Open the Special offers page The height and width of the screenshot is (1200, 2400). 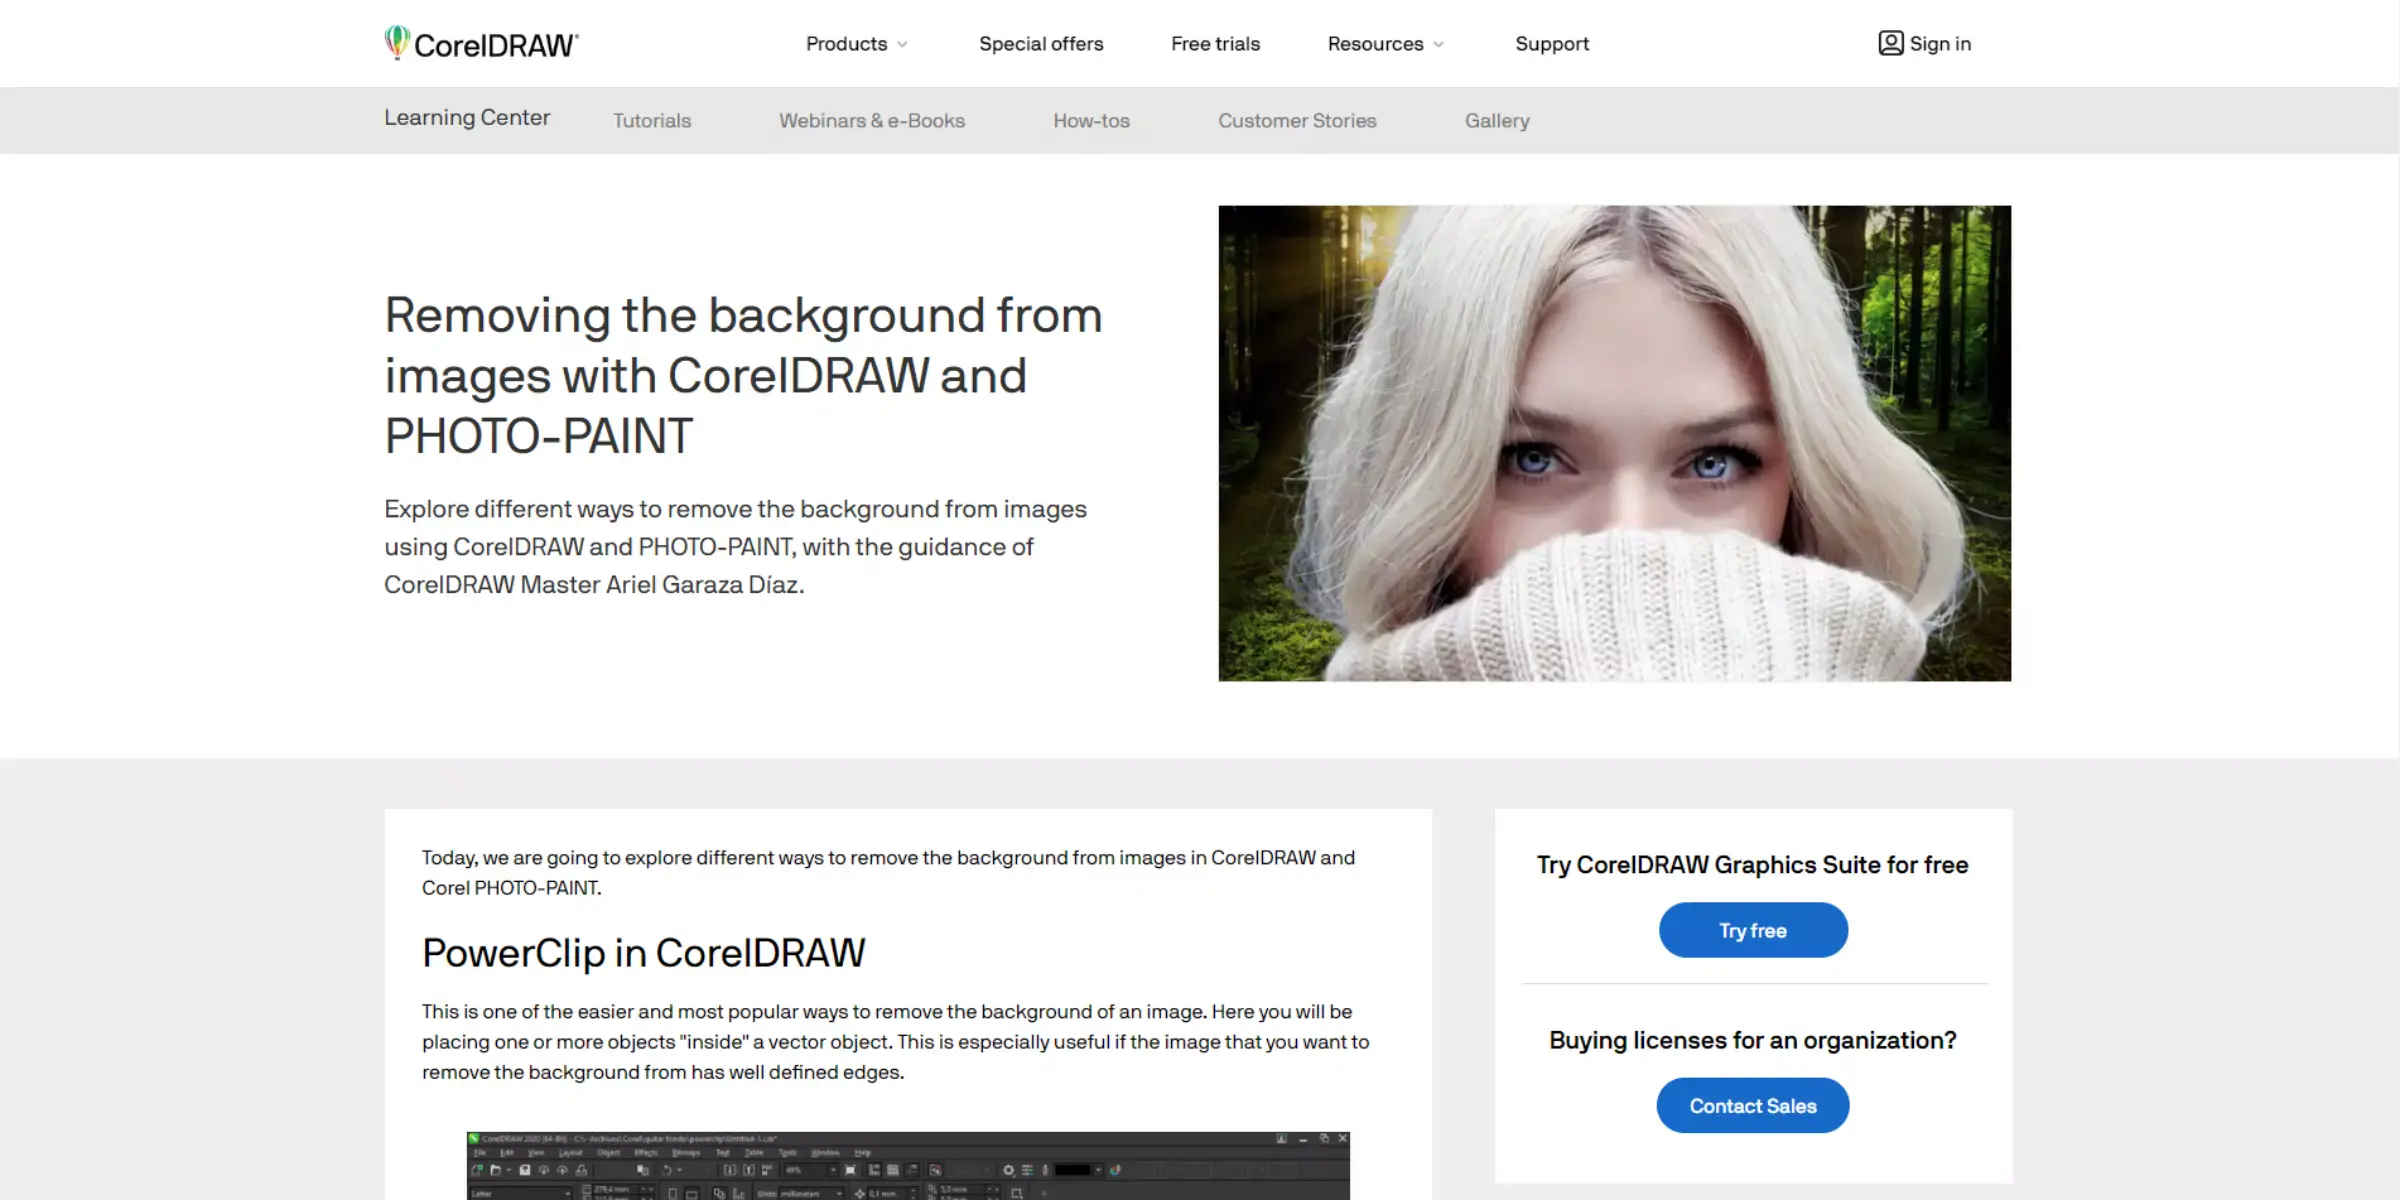(1041, 44)
